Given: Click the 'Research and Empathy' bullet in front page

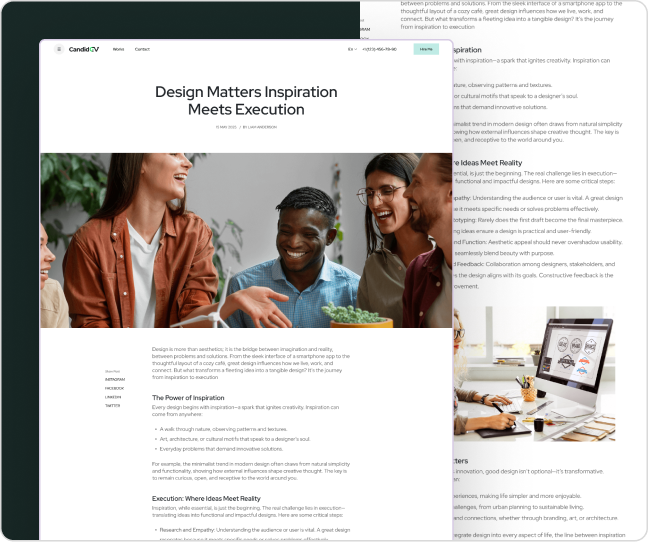Looking at the screenshot, I should click(x=255, y=533).
